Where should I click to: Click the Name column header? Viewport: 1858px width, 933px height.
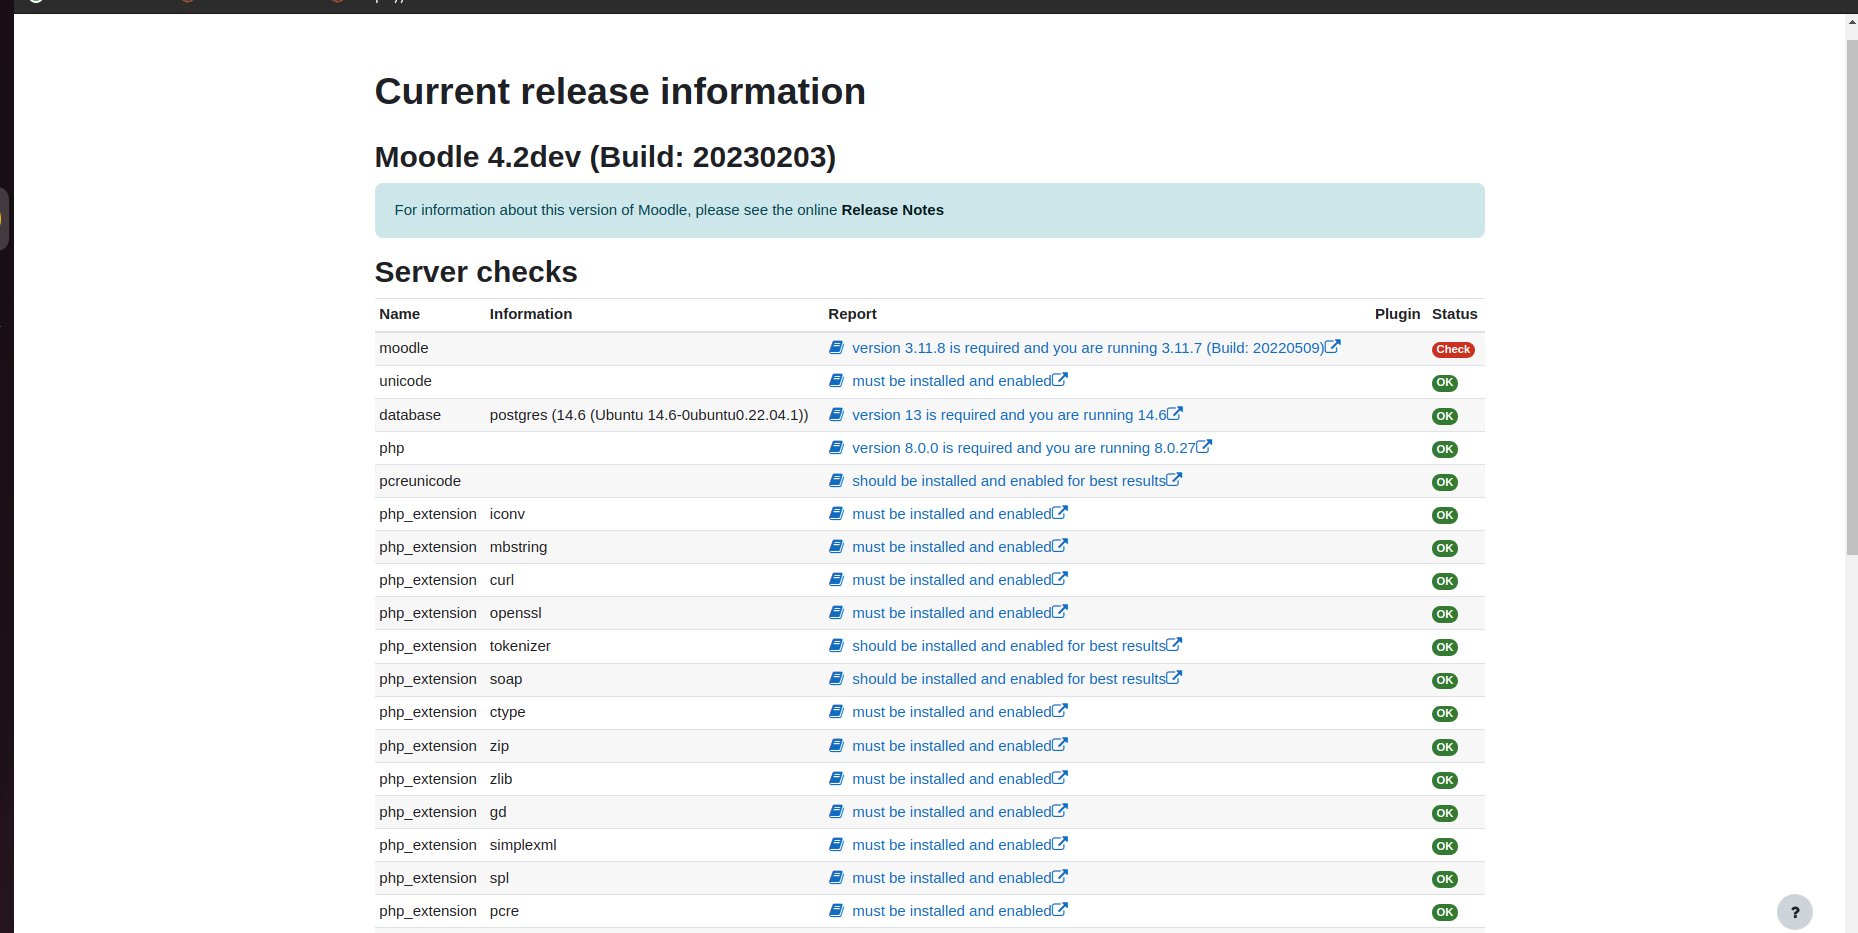(399, 314)
